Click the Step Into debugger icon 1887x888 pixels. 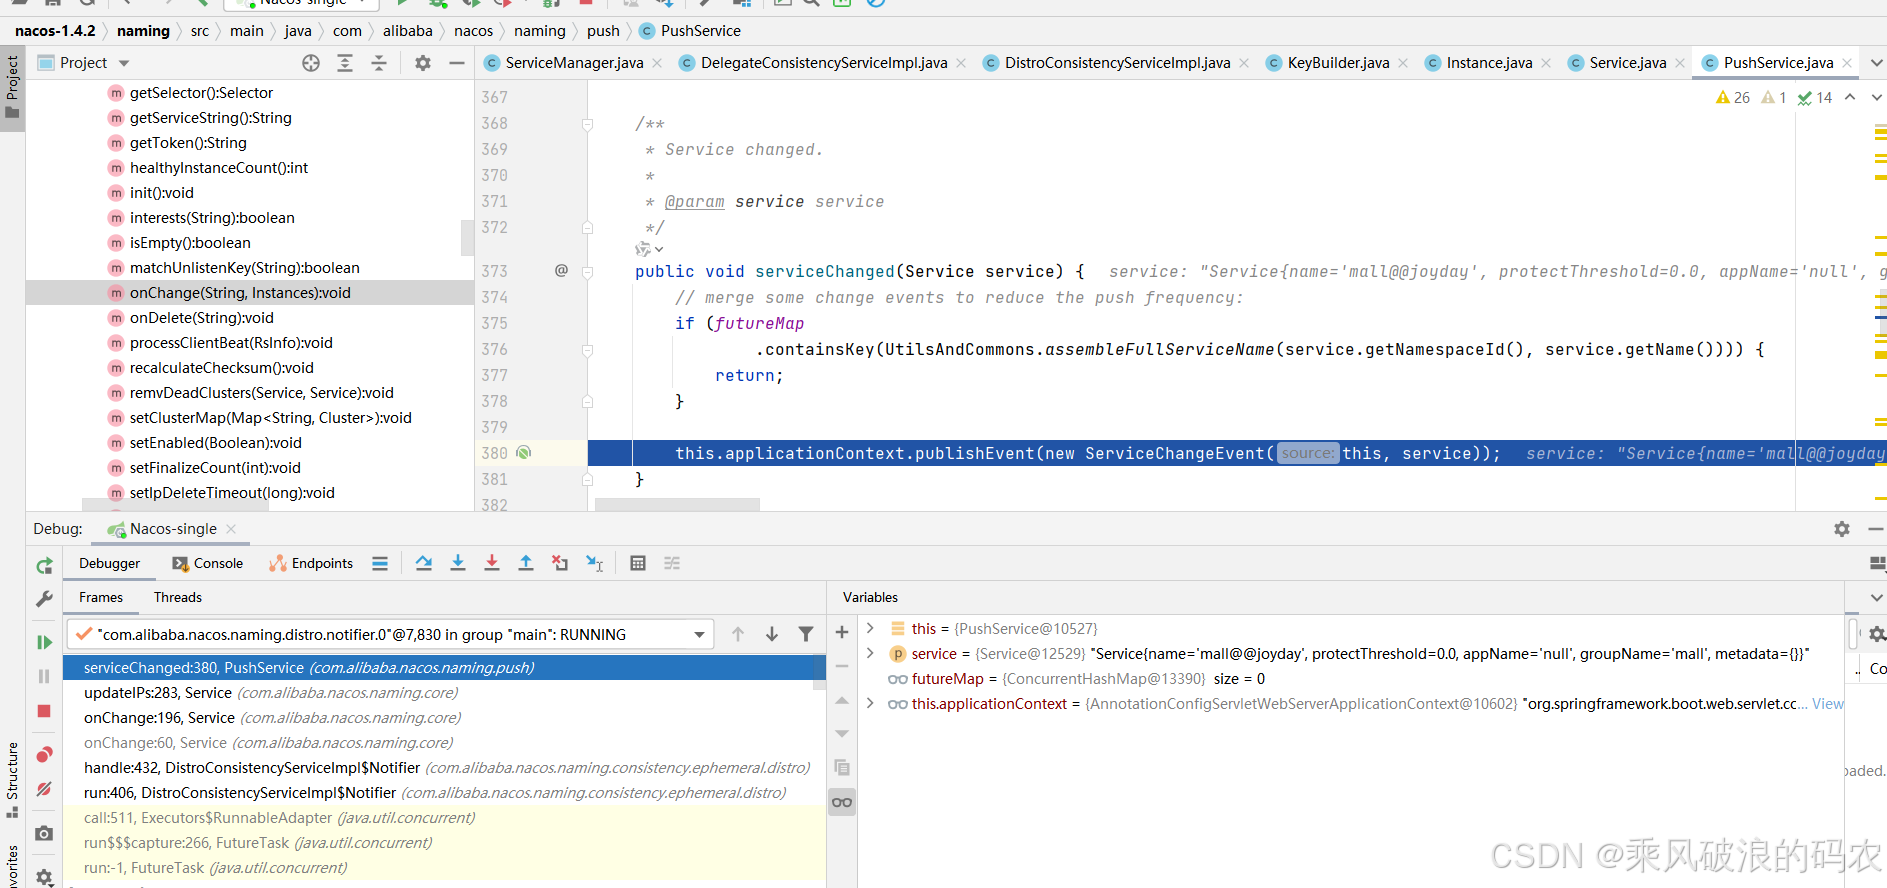coord(458,563)
